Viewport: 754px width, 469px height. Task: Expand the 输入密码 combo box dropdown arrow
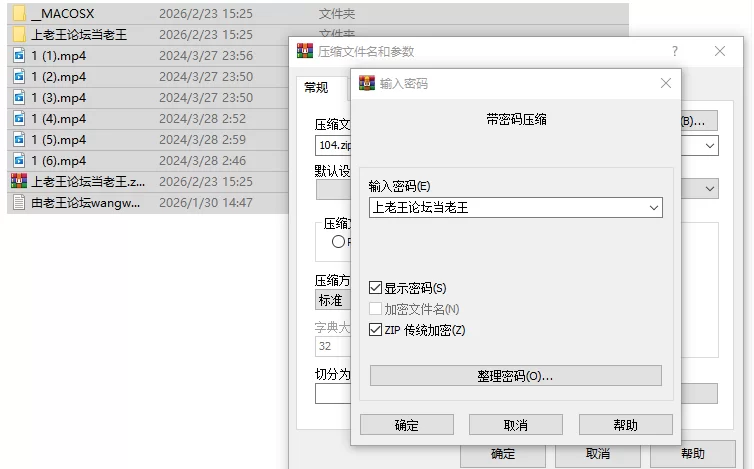[653, 208]
